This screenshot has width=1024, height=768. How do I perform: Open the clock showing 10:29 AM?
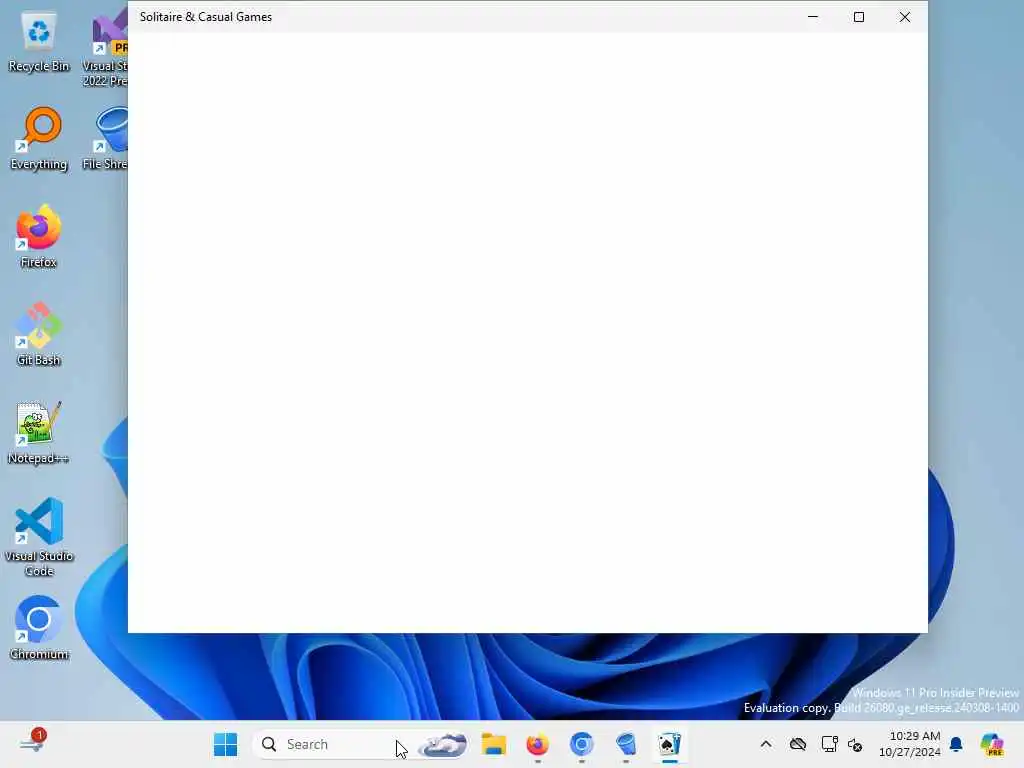tap(910, 744)
